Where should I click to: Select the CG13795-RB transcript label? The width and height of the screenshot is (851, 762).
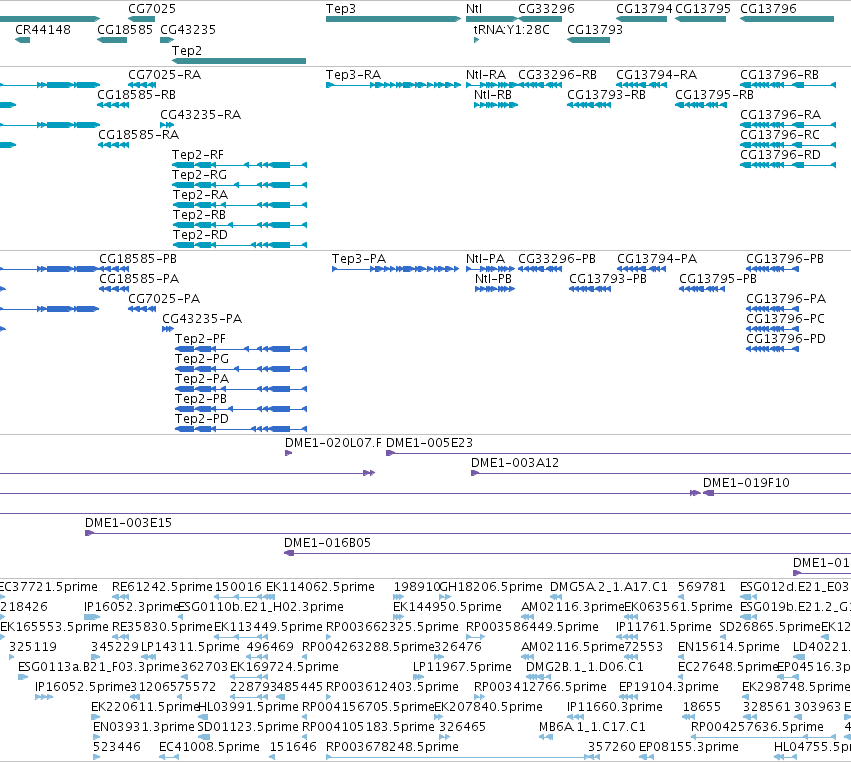[x=714, y=94]
